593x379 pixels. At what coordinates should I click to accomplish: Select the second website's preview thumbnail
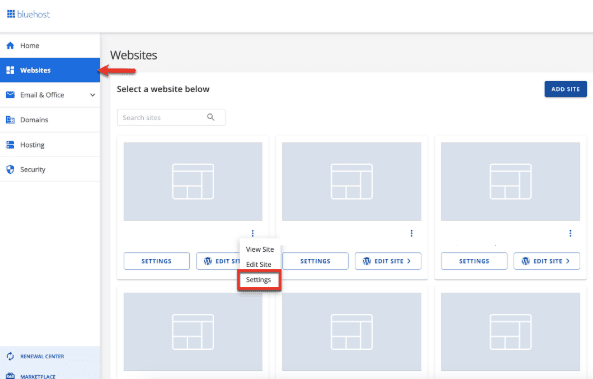click(351, 182)
